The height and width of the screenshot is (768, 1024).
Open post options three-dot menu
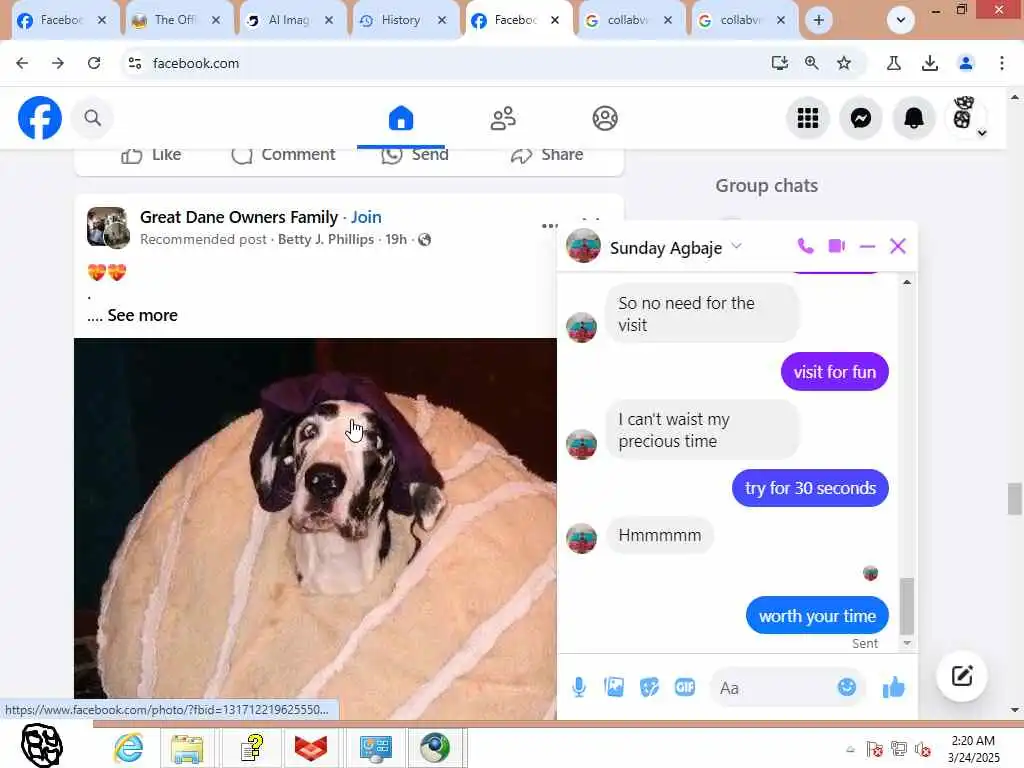pyautogui.click(x=549, y=226)
